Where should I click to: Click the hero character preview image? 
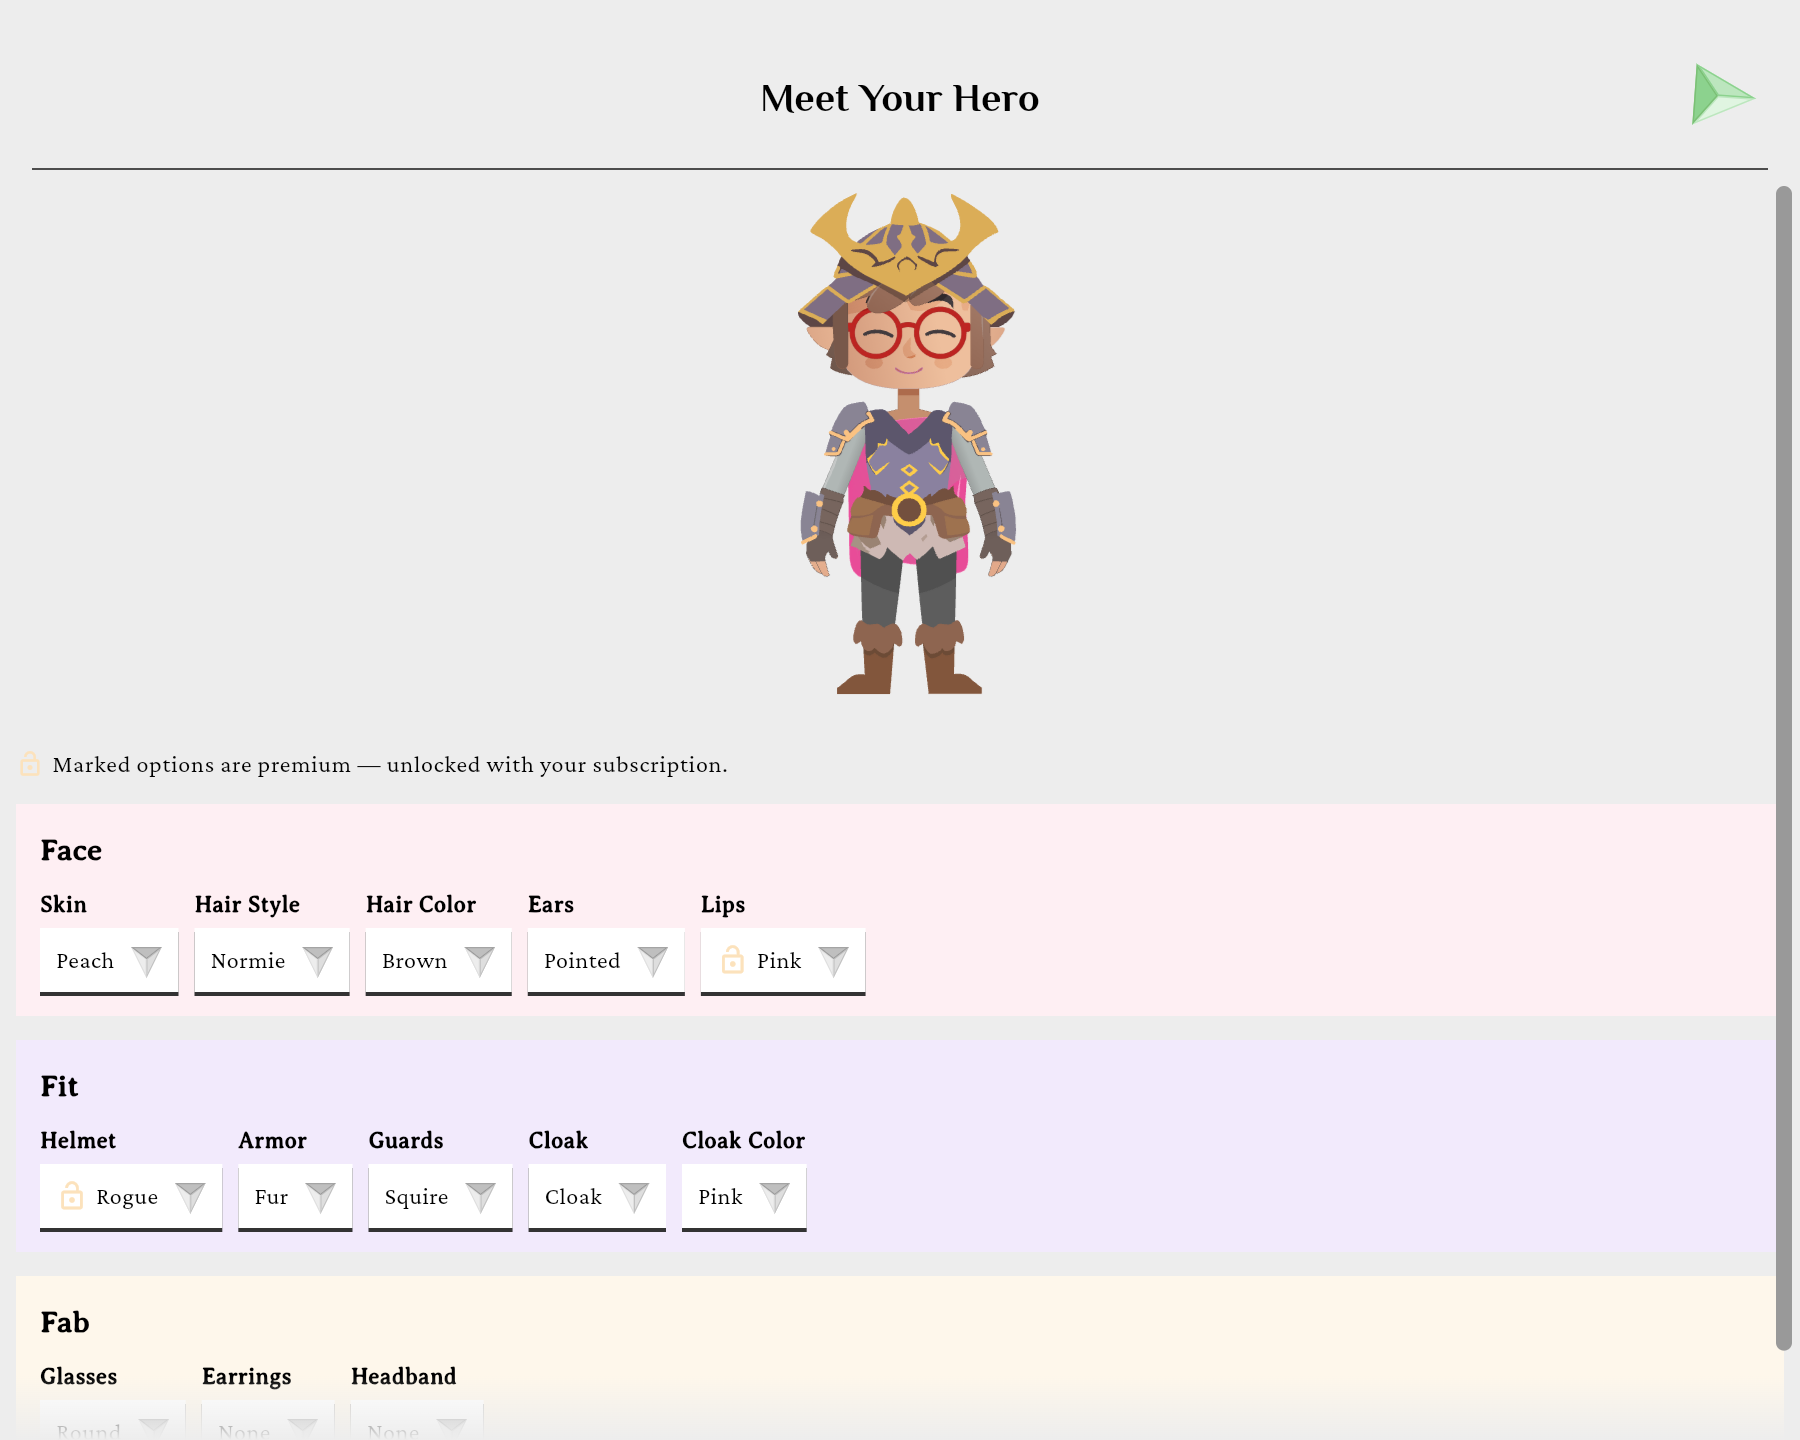tap(908, 443)
